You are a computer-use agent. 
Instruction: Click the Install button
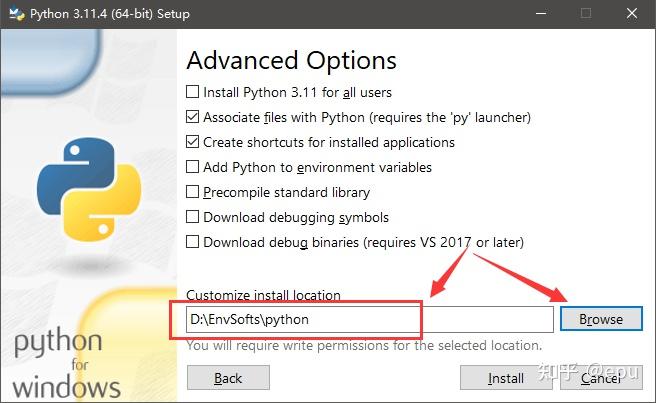pyautogui.click(x=506, y=378)
